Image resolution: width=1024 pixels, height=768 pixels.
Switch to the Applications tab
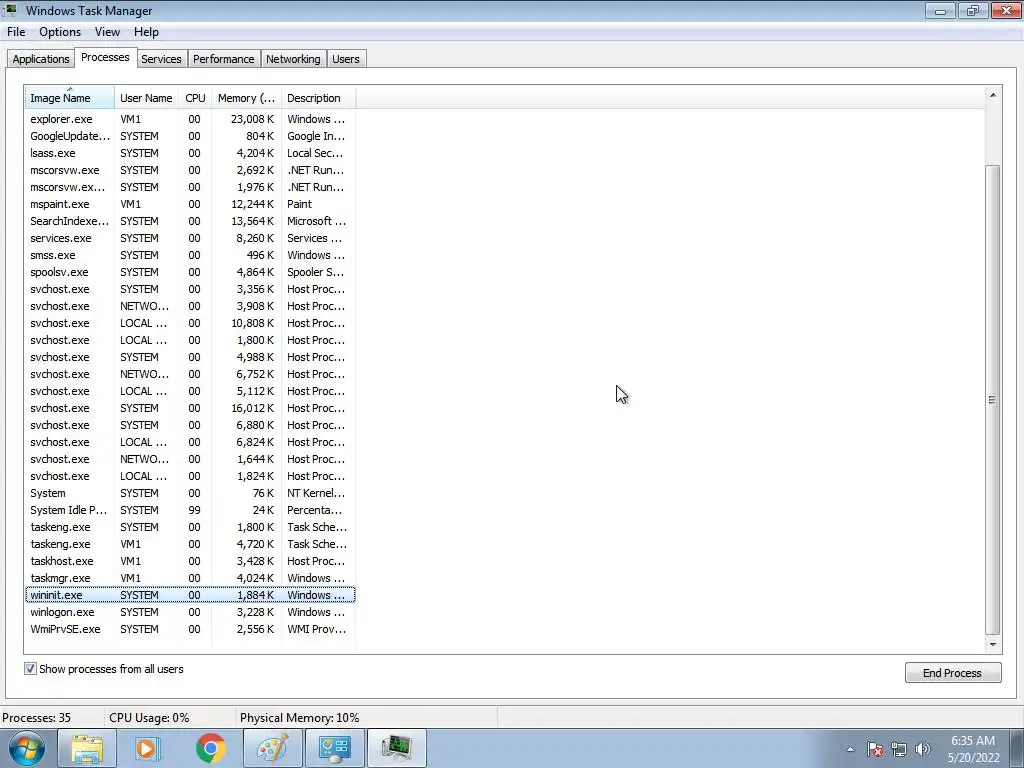pos(40,59)
